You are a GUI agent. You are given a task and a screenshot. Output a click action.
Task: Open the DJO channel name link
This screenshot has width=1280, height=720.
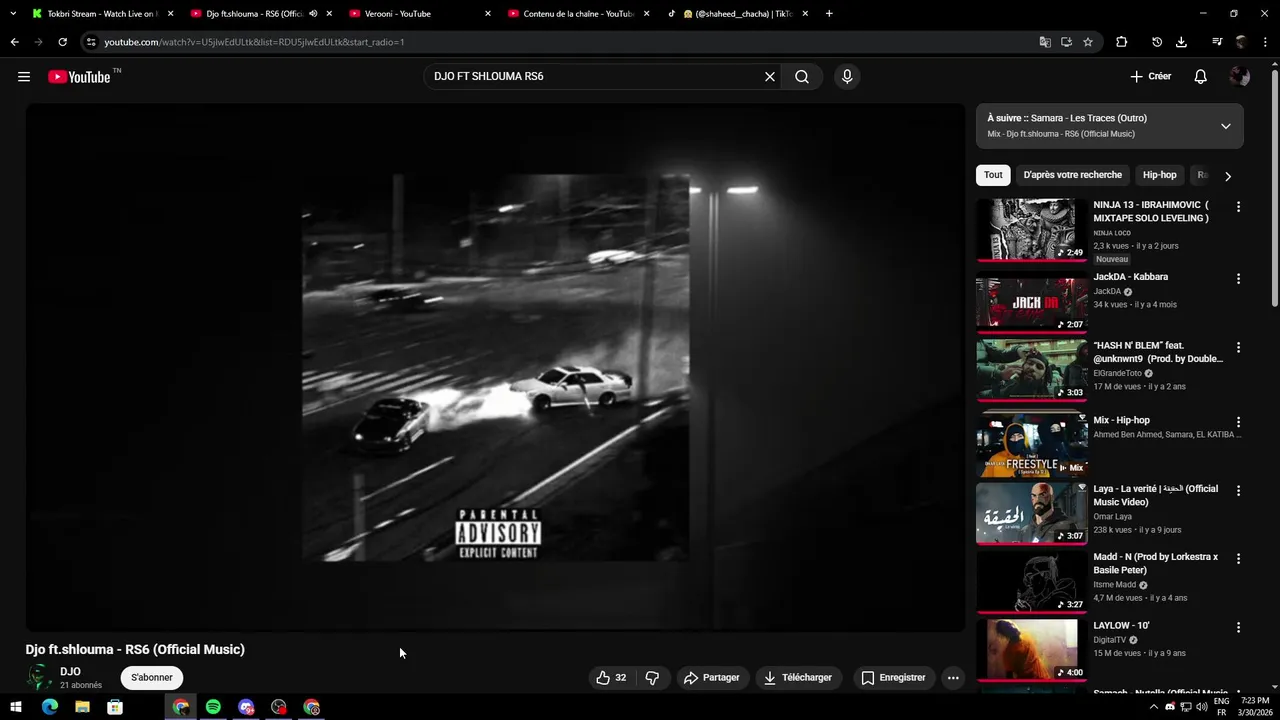[70, 672]
